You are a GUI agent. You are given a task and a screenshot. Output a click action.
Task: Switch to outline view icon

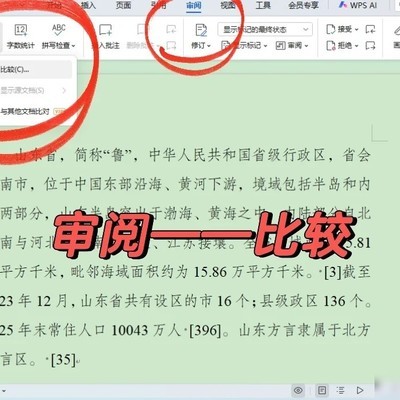(340, 390)
